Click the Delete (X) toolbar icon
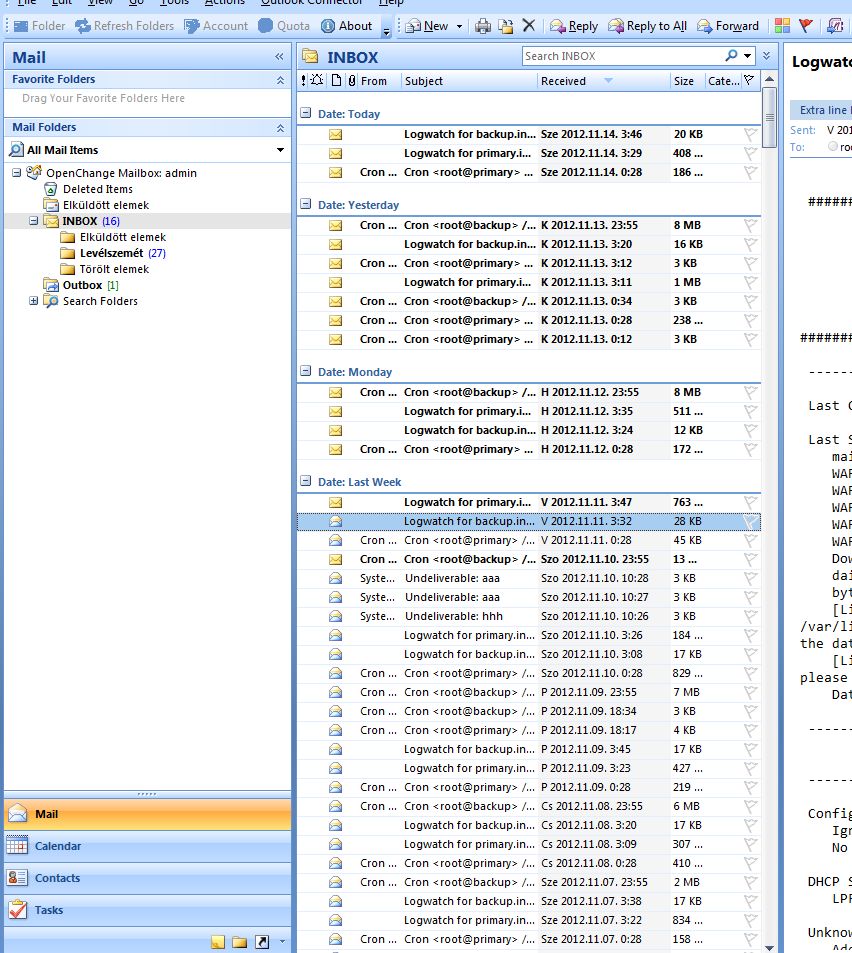 click(529, 26)
